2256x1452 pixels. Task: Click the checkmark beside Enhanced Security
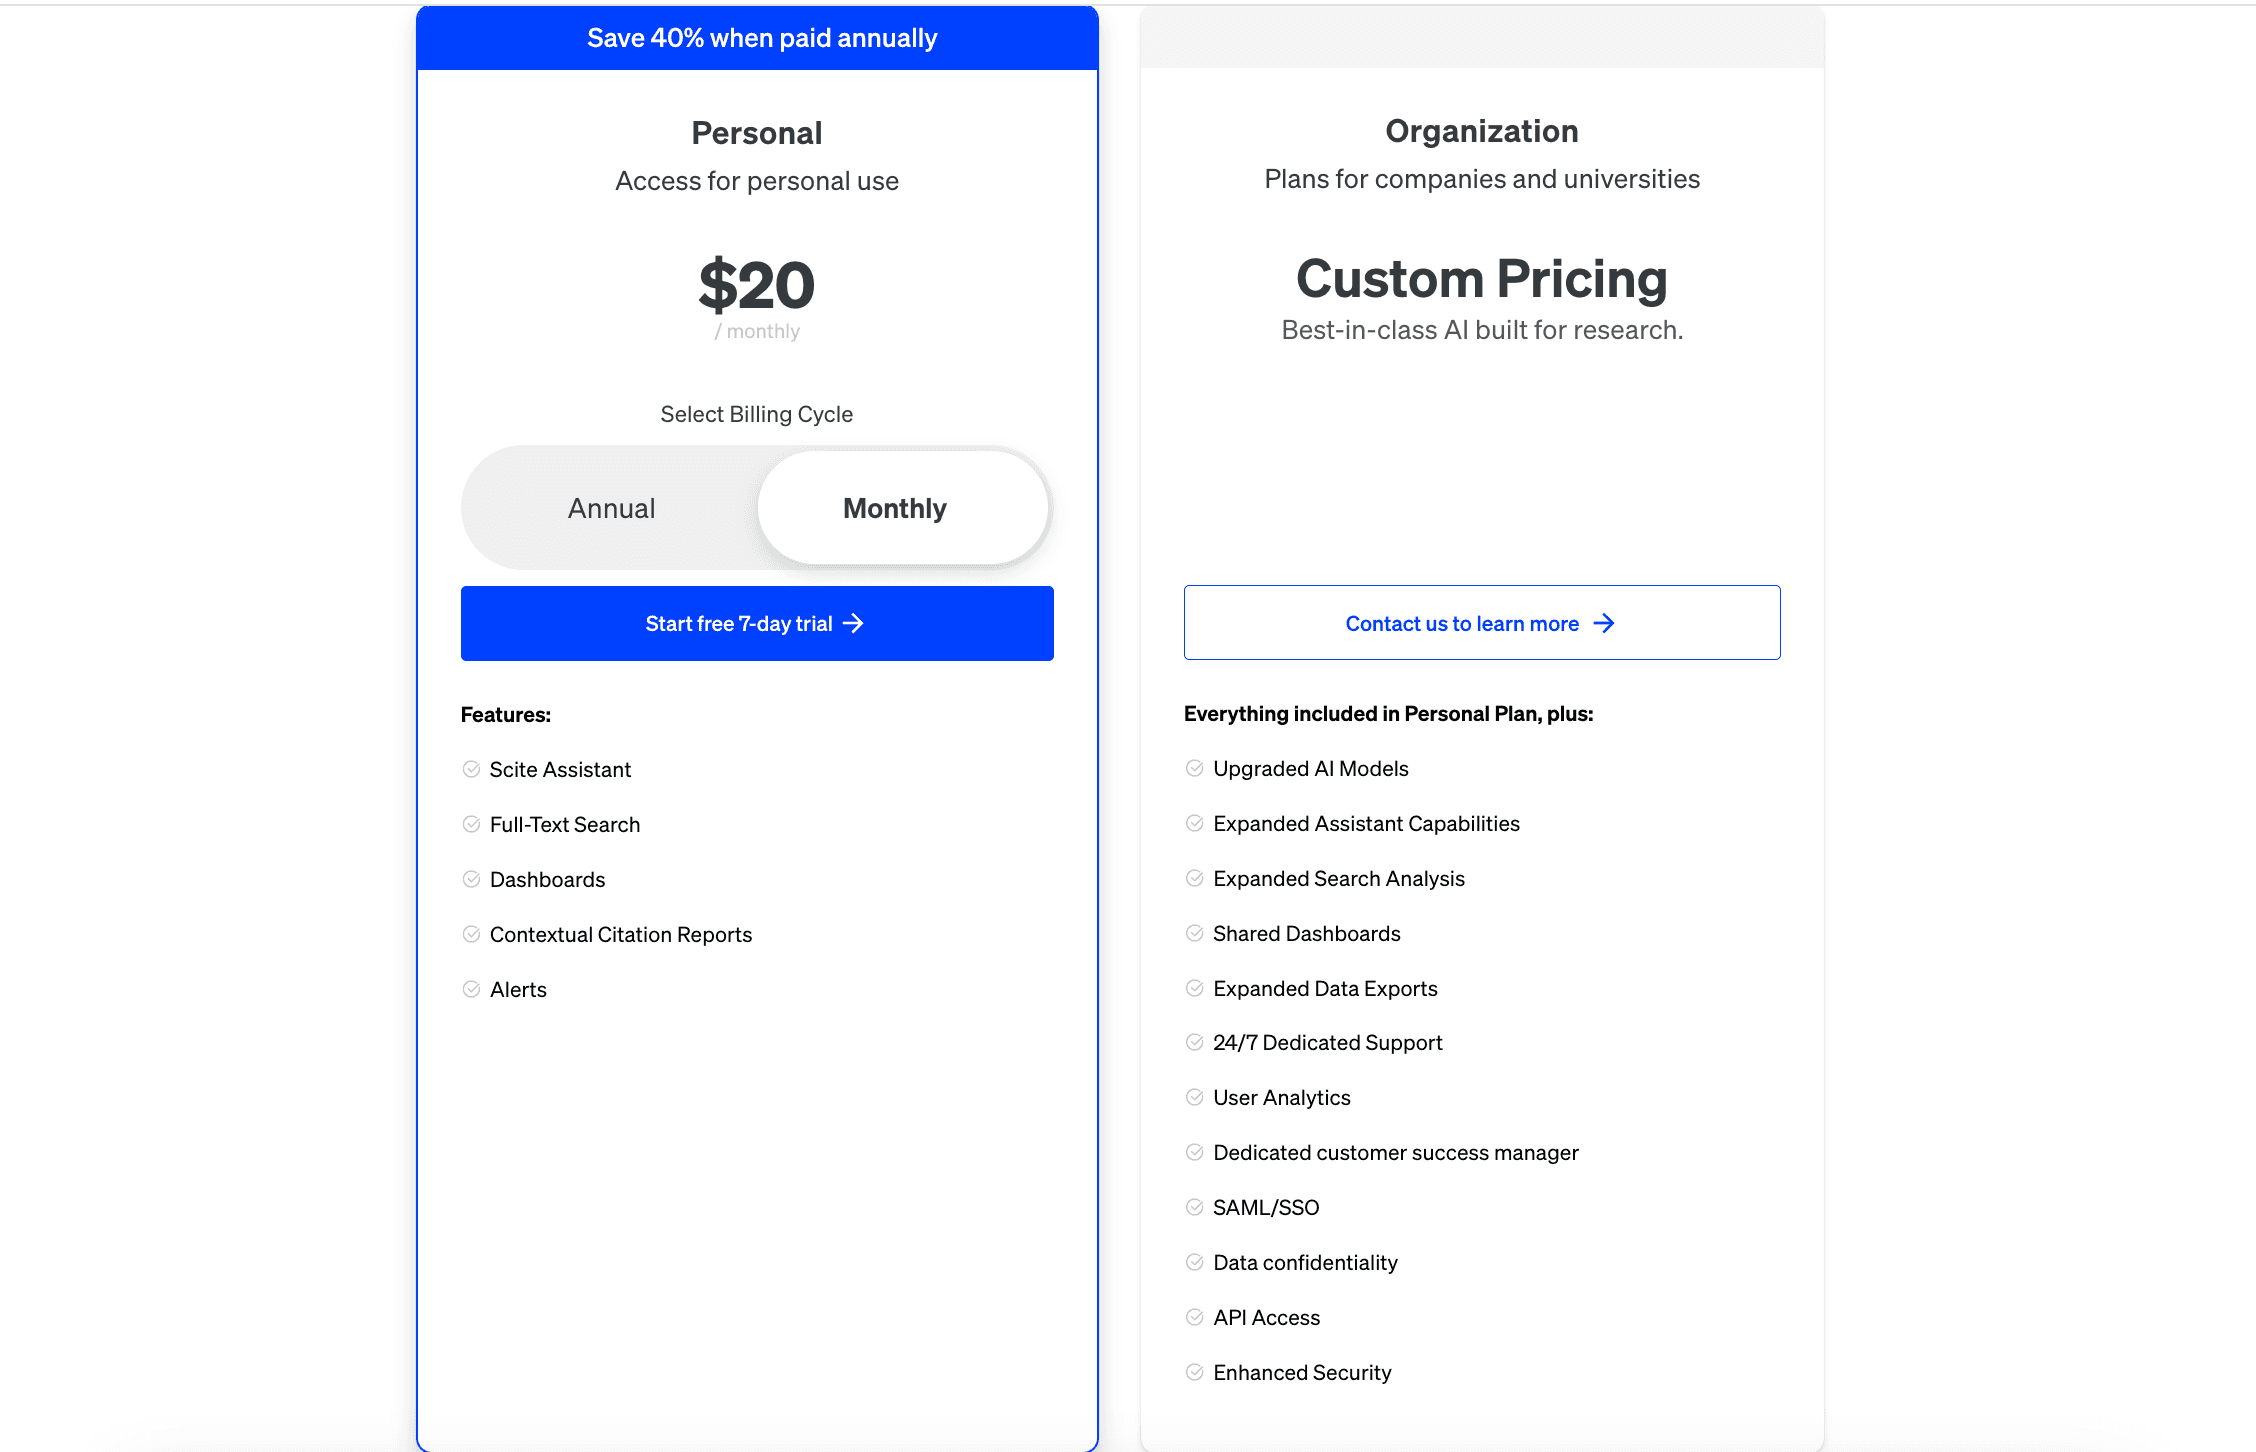[x=1195, y=1372]
